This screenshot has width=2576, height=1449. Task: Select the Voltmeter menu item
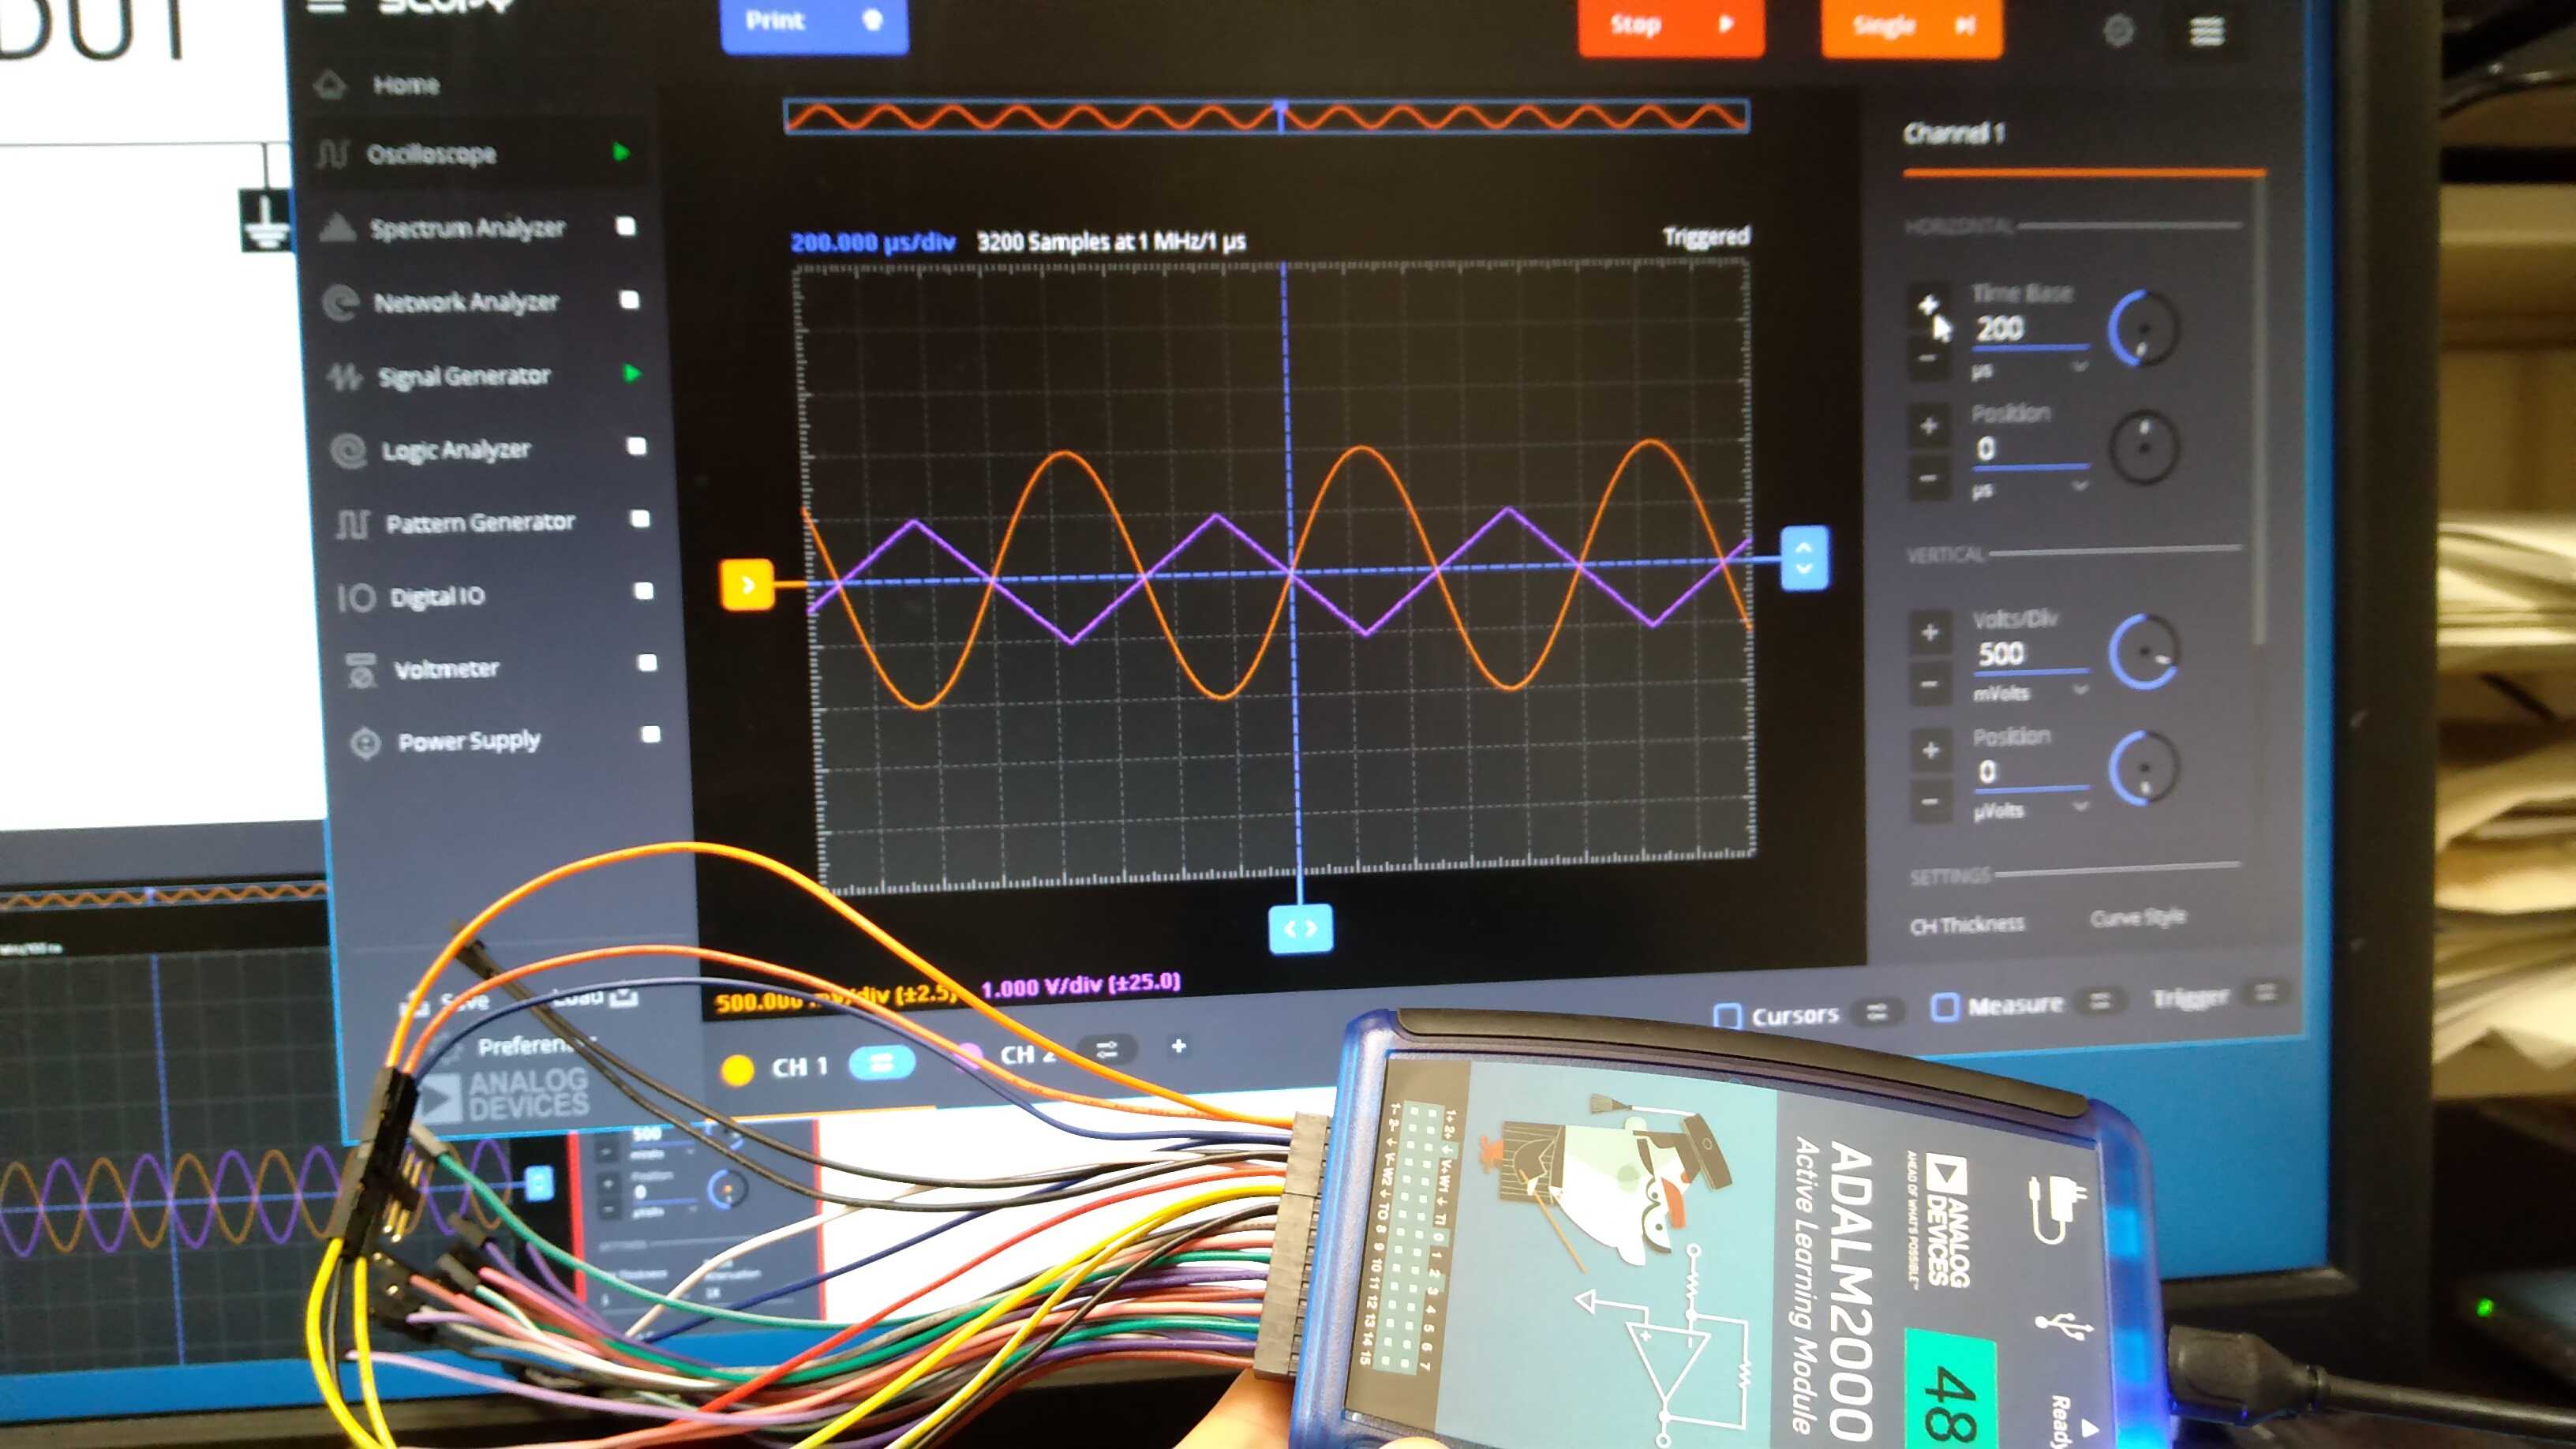pos(446,669)
